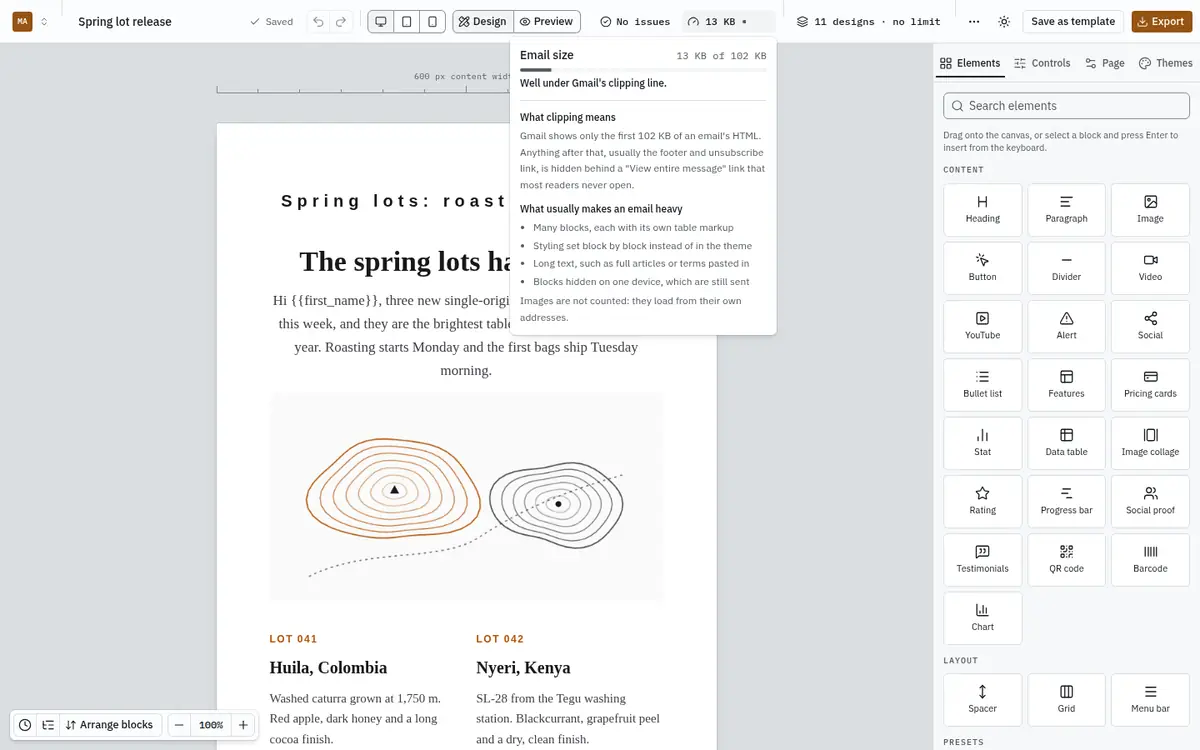The width and height of the screenshot is (1200, 750).
Task: Toggle light/dark appearance sun icon
Action: tap(1004, 21)
